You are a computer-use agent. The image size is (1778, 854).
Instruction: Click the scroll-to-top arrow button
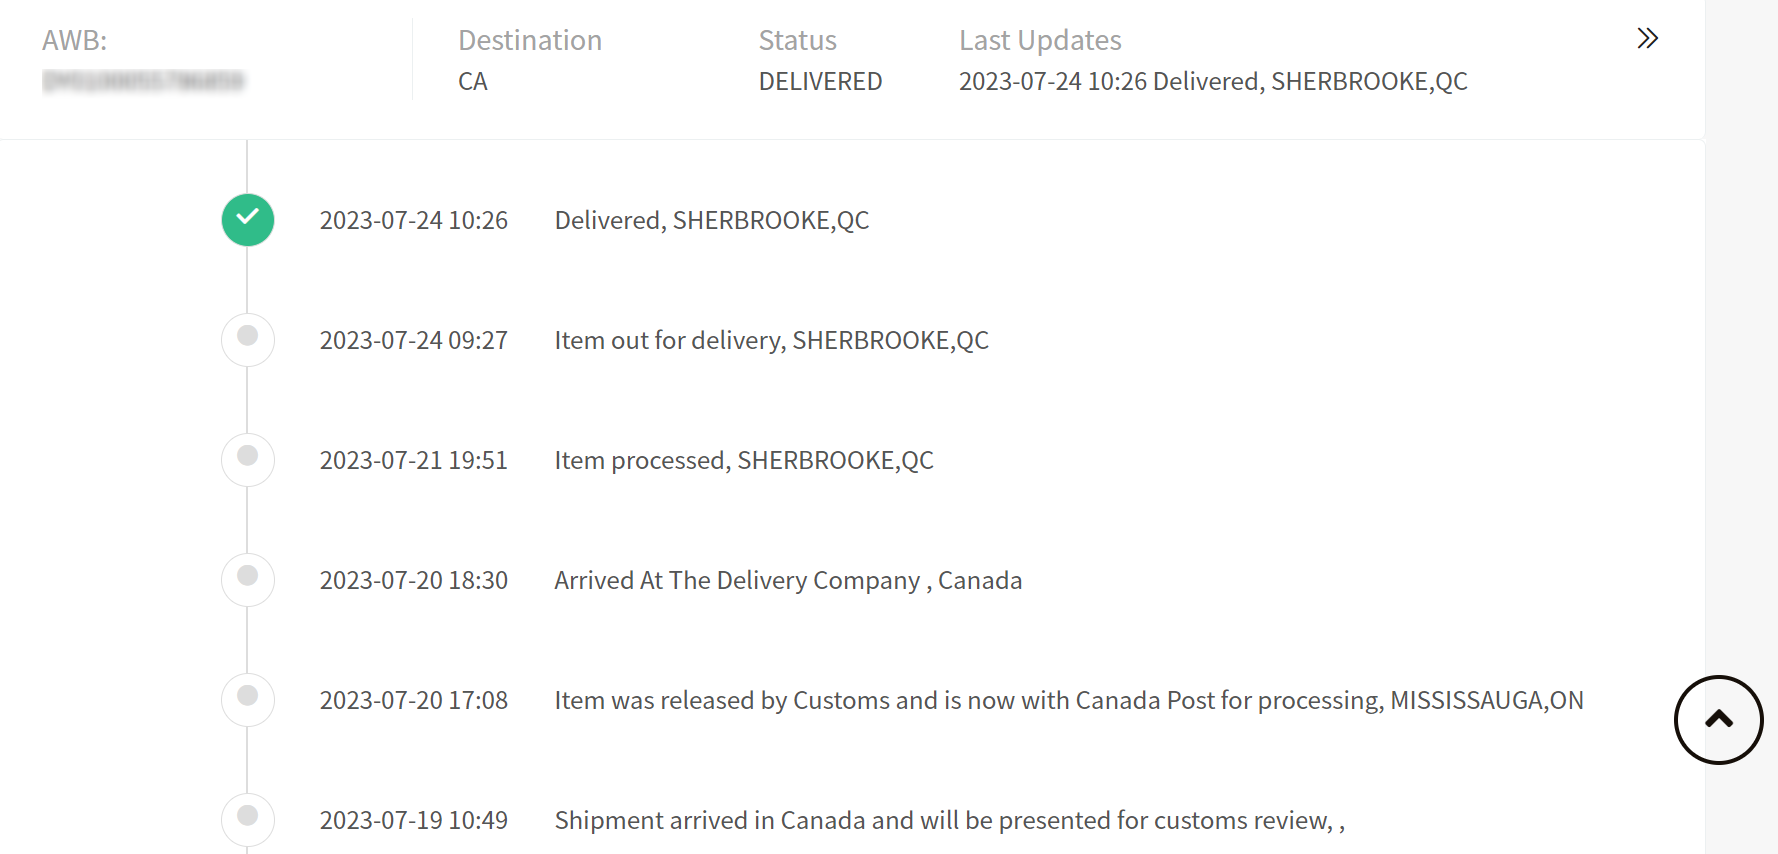click(1718, 719)
